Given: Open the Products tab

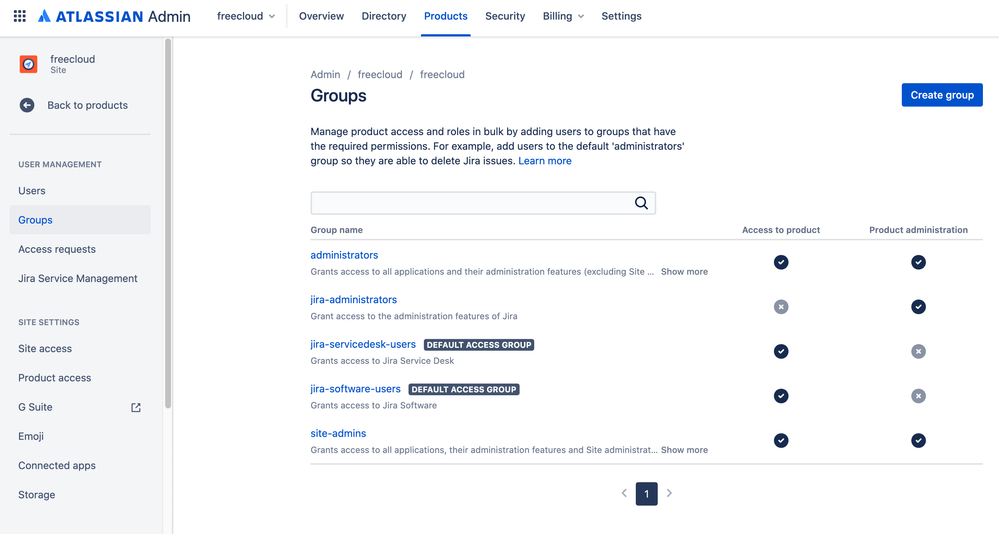Looking at the screenshot, I should (x=445, y=16).
